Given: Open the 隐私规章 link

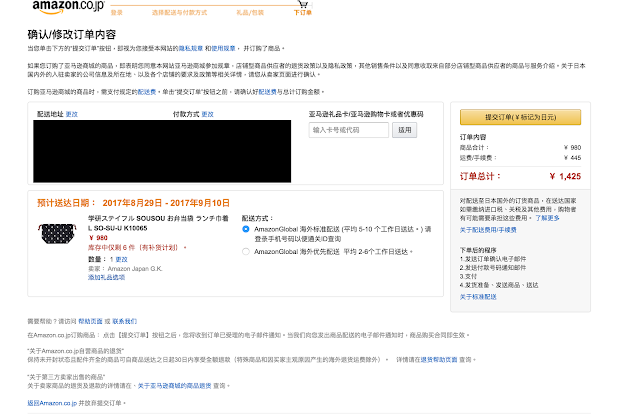Looking at the screenshot, I should click(x=191, y=48).
